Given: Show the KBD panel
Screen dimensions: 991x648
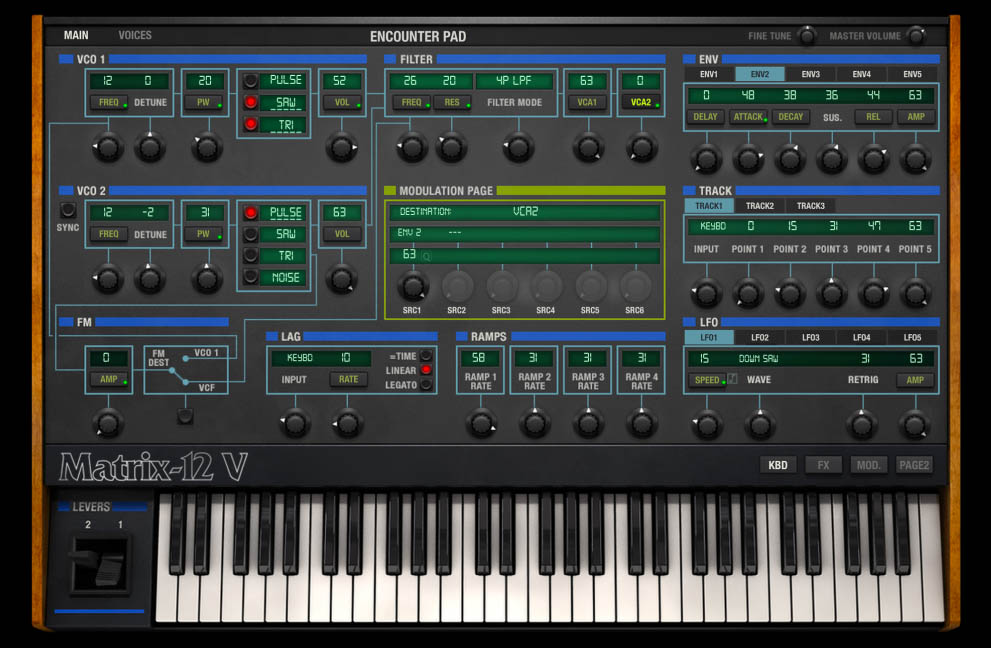Looking at the screenshot, I should (x=777, y=465).
